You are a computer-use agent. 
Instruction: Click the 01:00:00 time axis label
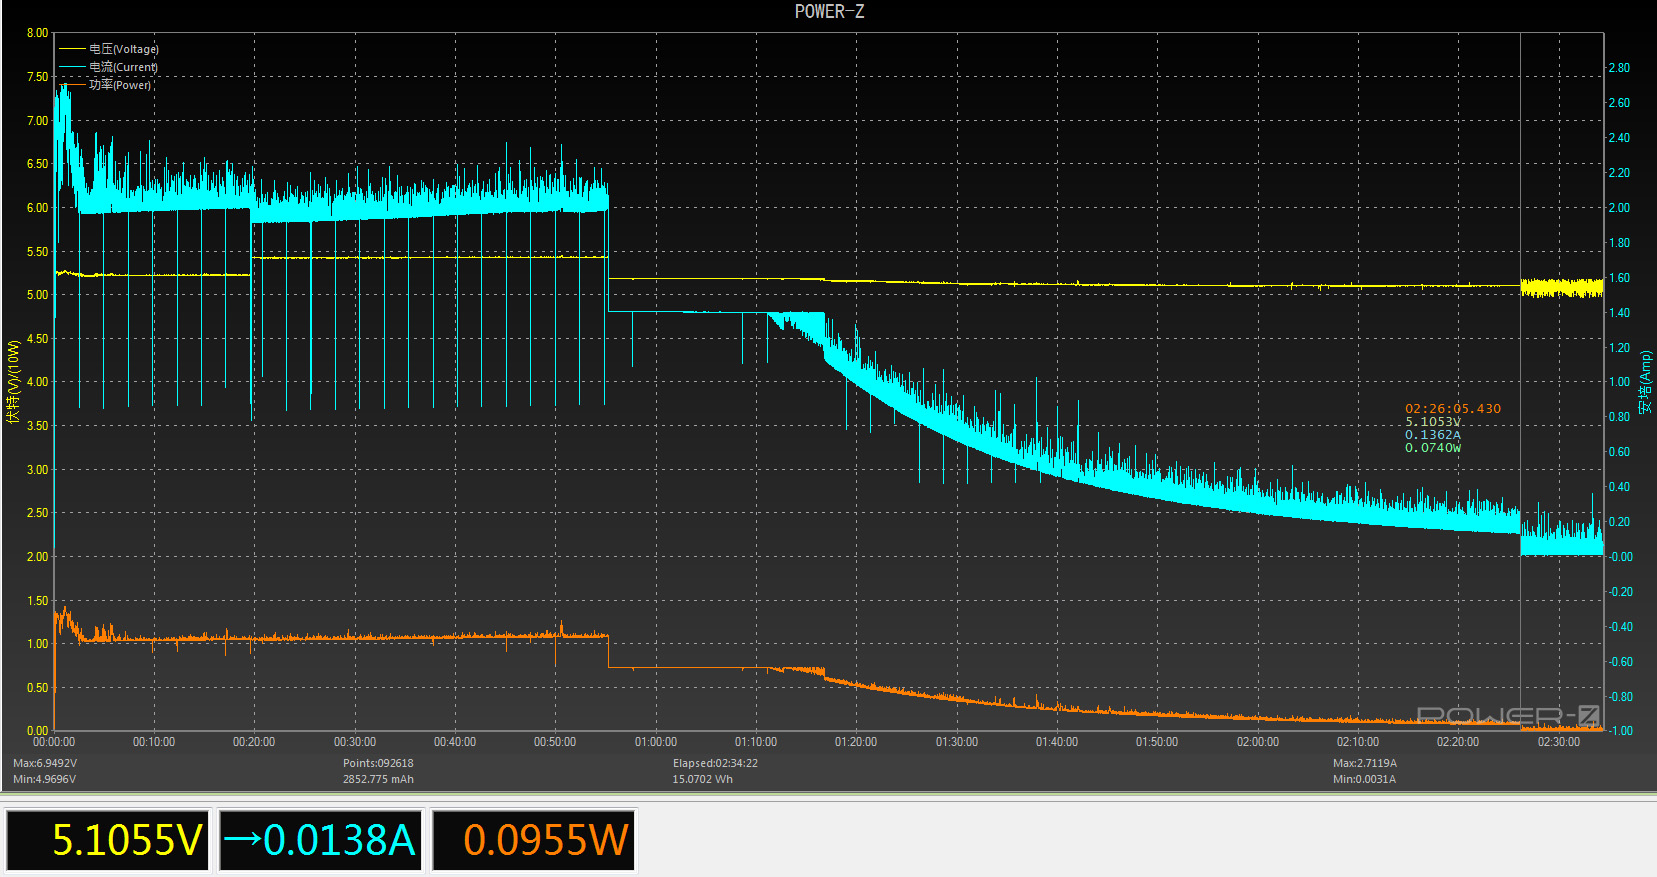(656, 742)
